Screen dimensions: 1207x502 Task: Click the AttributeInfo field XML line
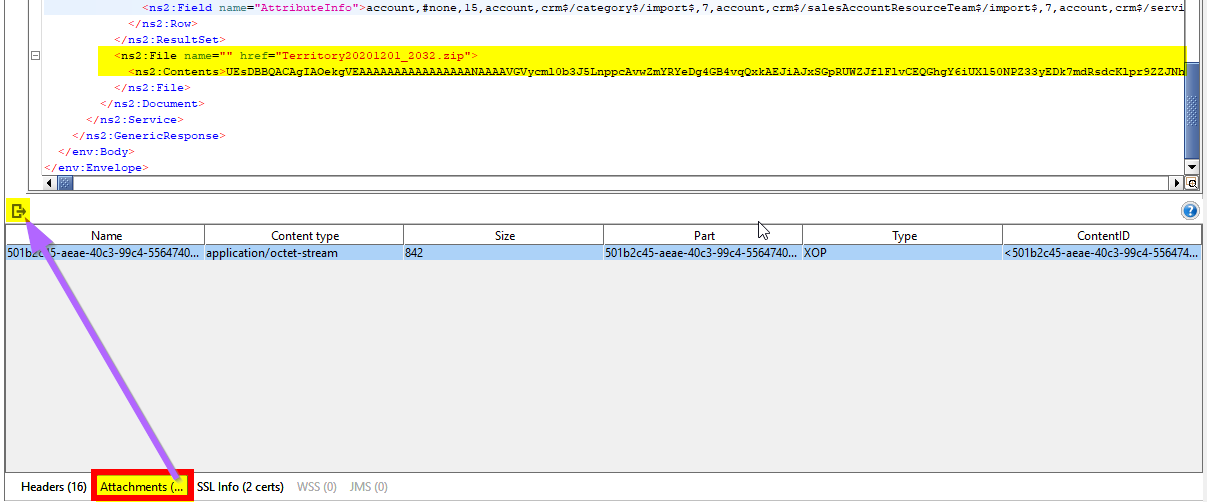click(663, 8)
